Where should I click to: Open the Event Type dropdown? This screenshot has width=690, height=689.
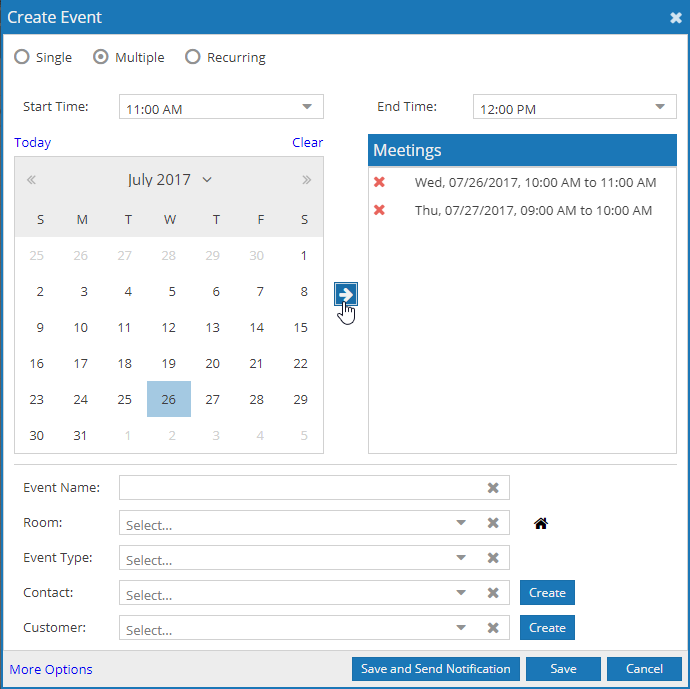(461, 557)
